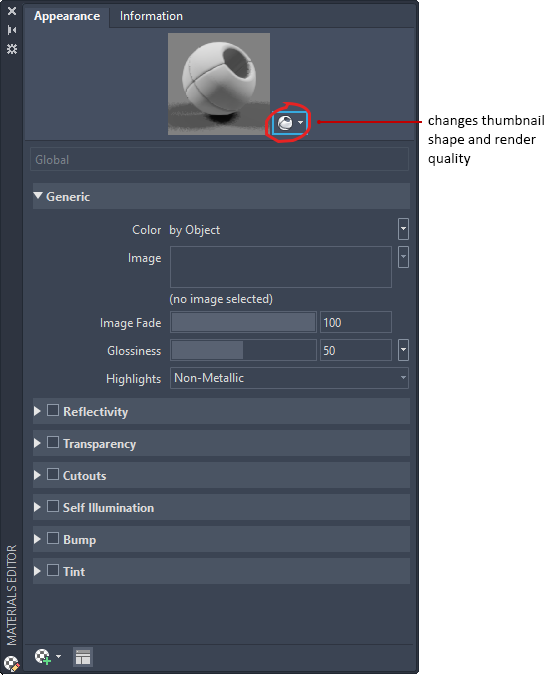Viewport: 554px width, 684px height.
Task: Open thumbnail shape and render quality menu
Action: 290,123
